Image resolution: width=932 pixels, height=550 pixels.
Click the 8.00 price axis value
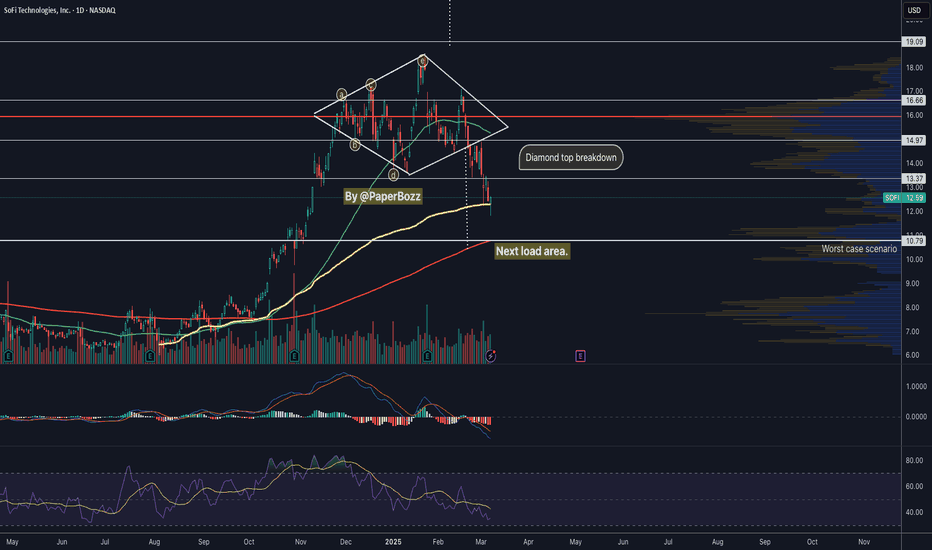pyautogui.click(x=912, y=307)
